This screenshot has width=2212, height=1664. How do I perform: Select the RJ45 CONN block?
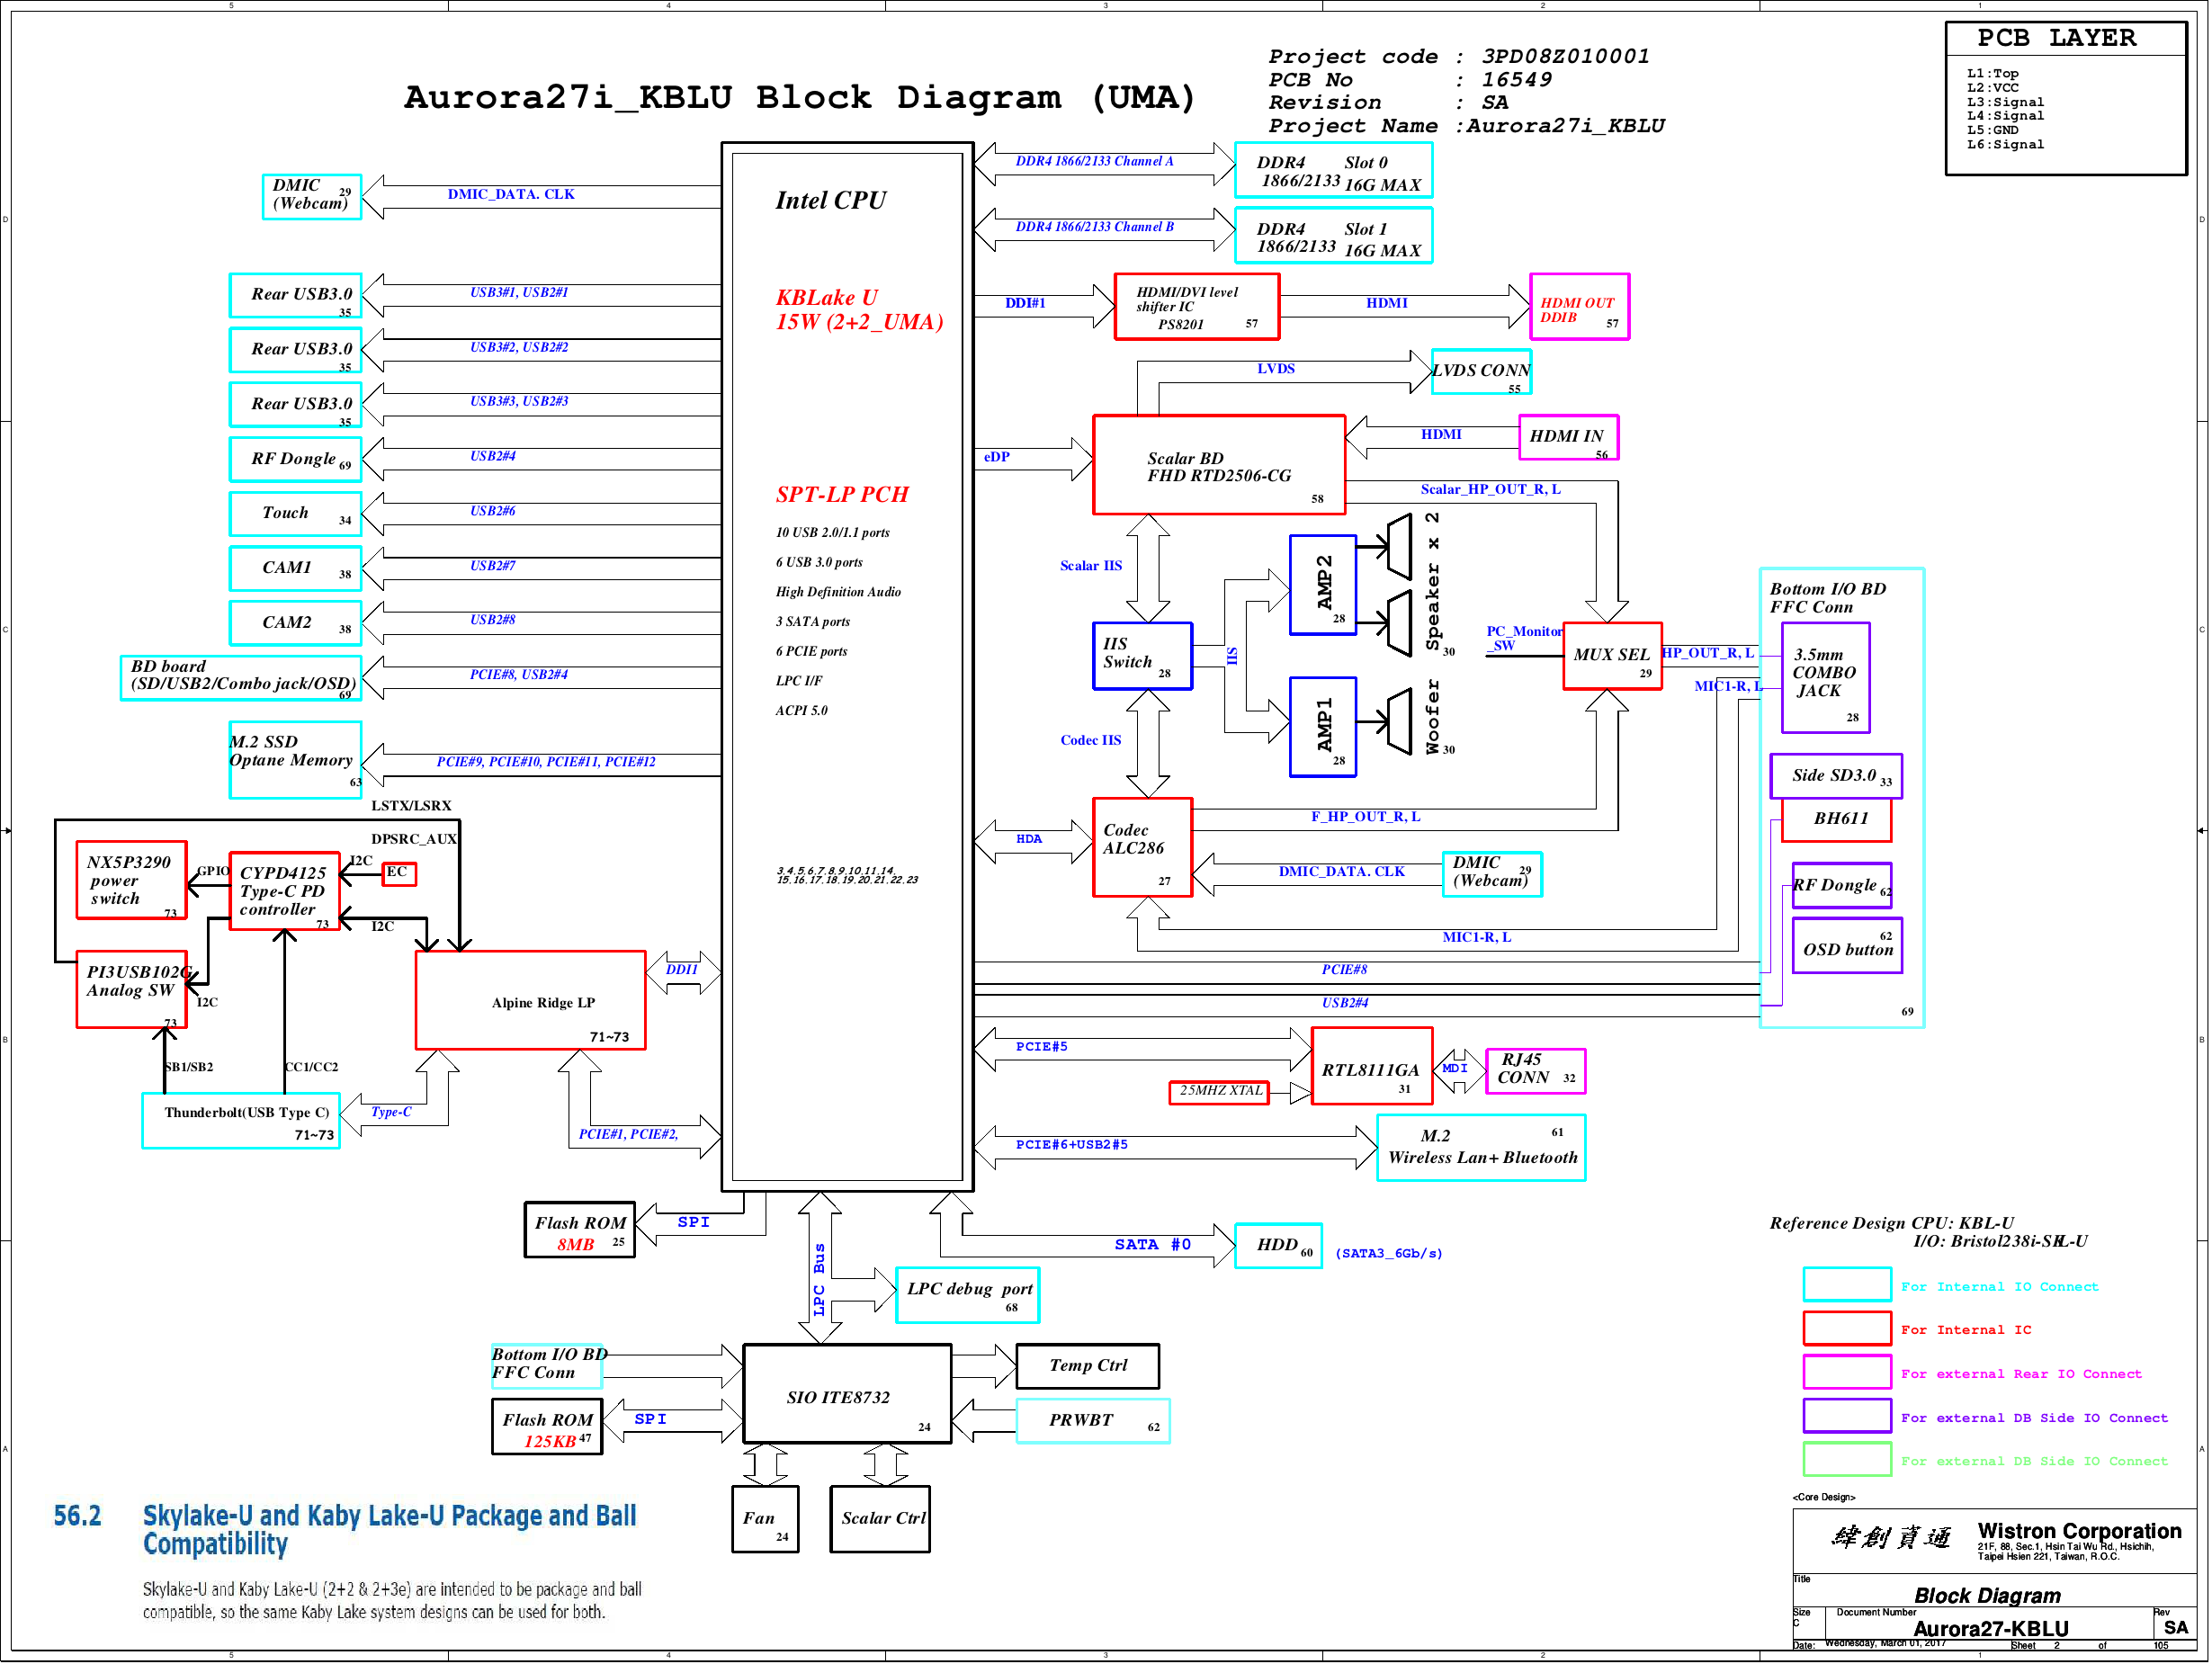pyautogui.click(x=1535, y=1071)
